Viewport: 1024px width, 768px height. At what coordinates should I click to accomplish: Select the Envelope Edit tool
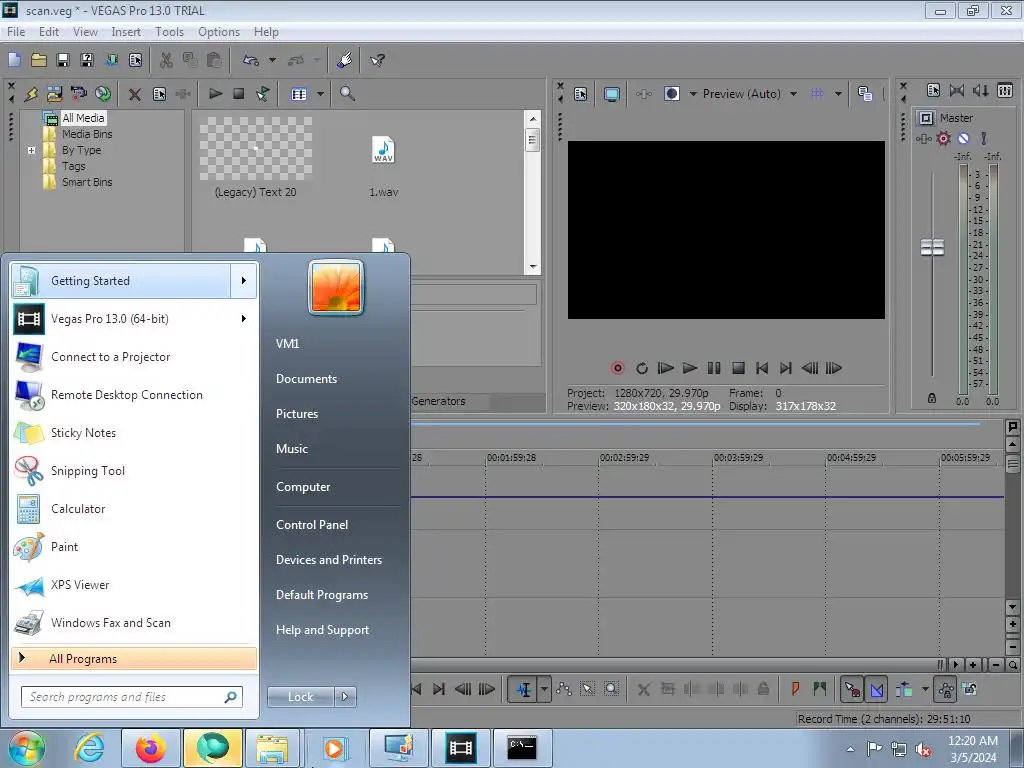pyautogui.click(x=564, y=689)
